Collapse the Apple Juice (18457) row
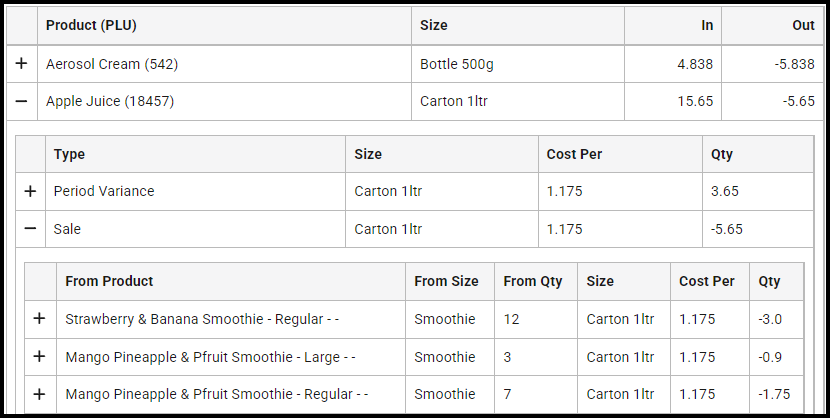This screenshot has height=418, width=830. (x=21, y=102)
